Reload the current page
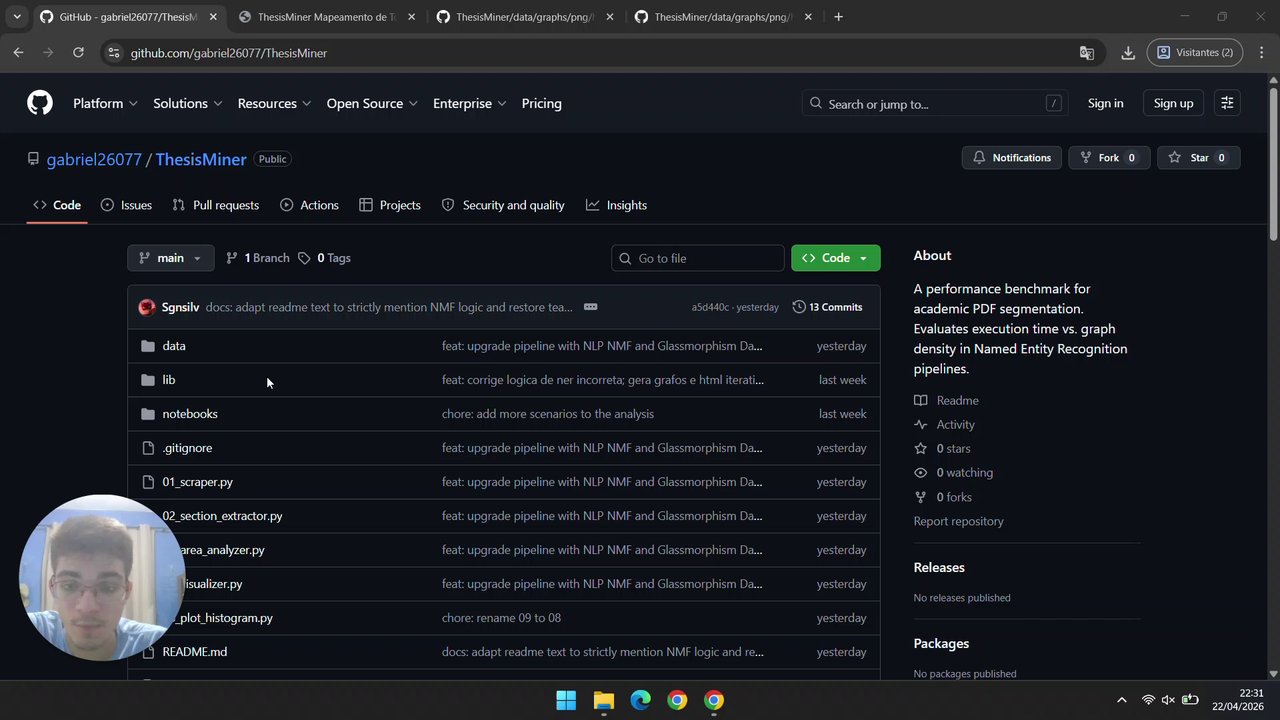The width and height of the screenshot is (1280, 720). [78, 53]
